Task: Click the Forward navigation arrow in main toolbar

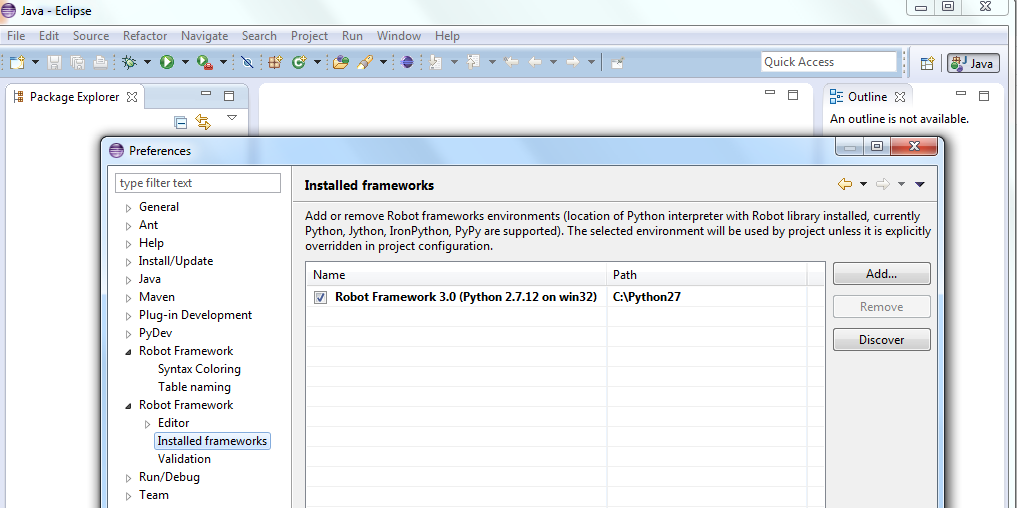Action: click(573, 62)
